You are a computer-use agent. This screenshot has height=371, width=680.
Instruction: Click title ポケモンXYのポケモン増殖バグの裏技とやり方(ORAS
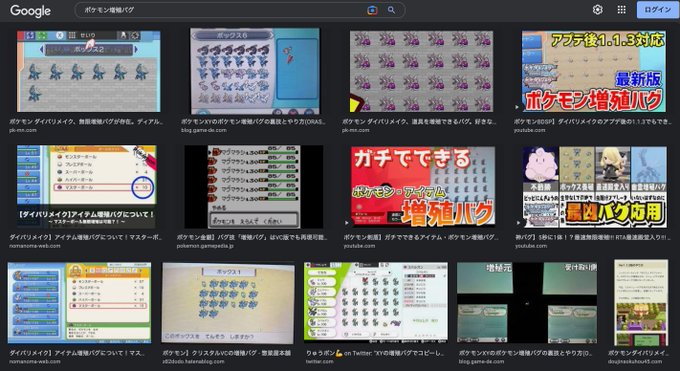[x=253, y=122]
